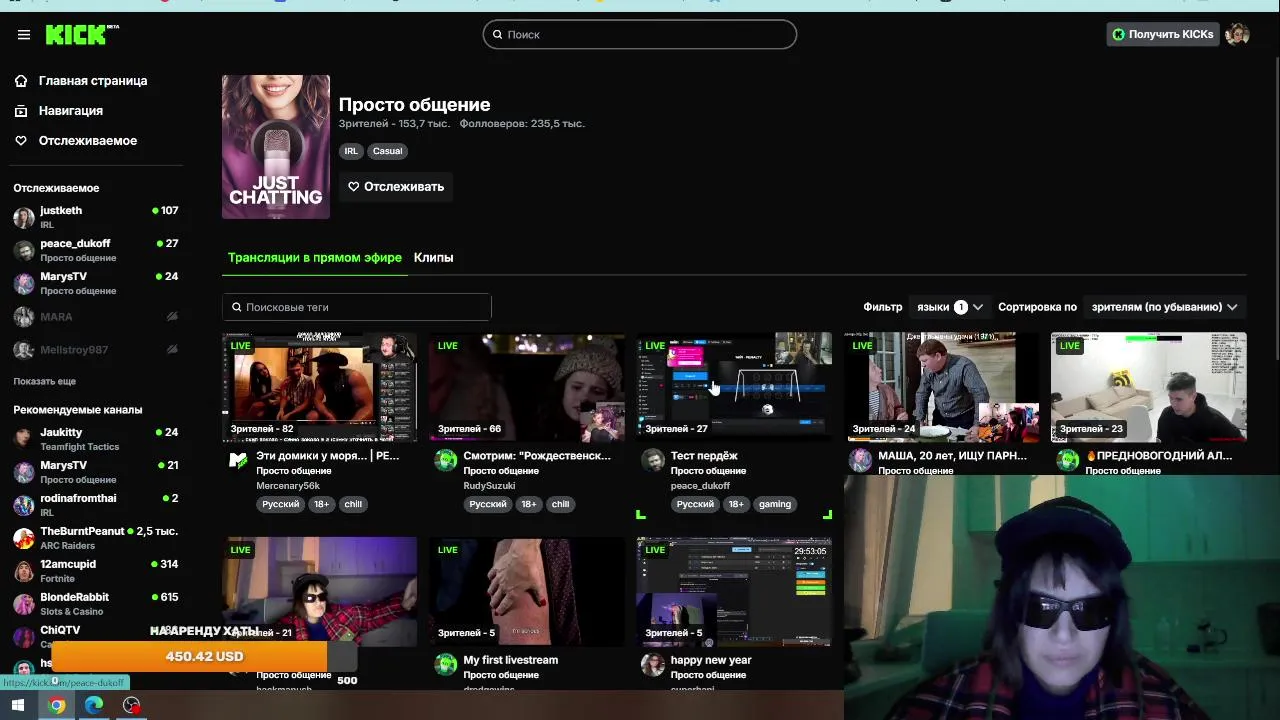Open the Тест пердёж stream thumbnail
Viewport: 1280px width, 720px height.
(x=734, y=387)
